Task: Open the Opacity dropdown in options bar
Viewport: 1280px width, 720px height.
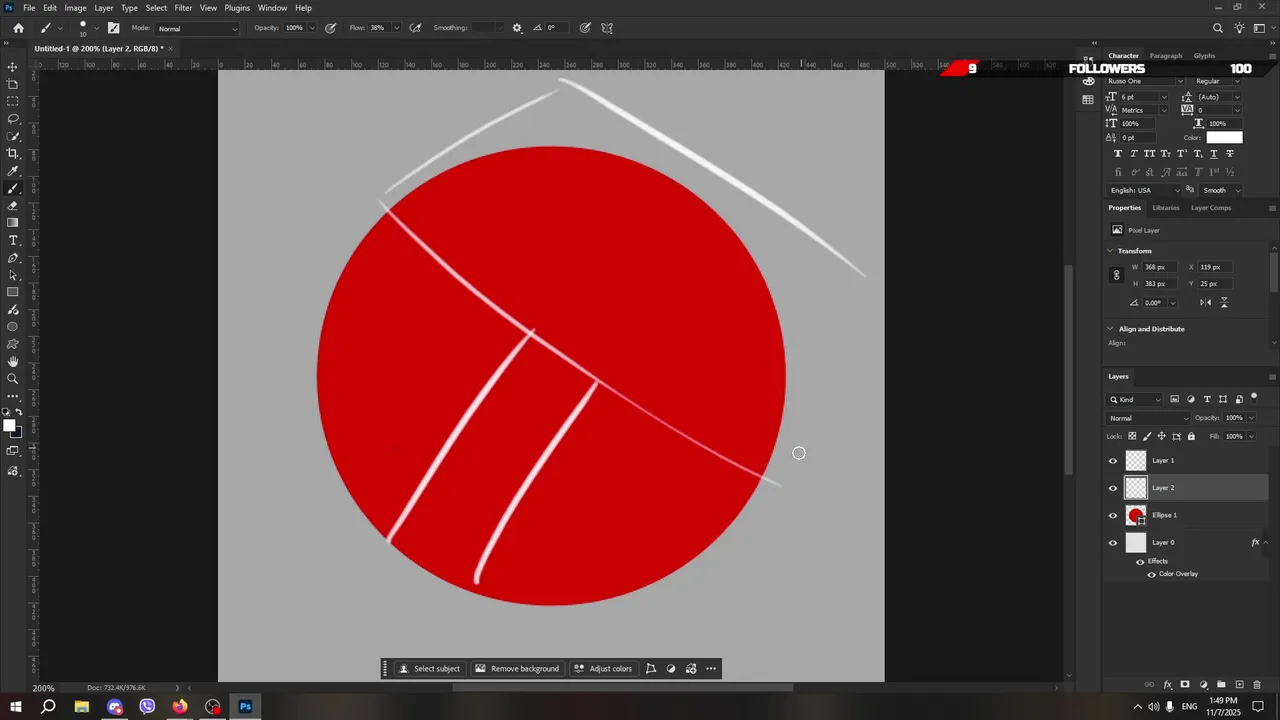Action: coord(311,28)
